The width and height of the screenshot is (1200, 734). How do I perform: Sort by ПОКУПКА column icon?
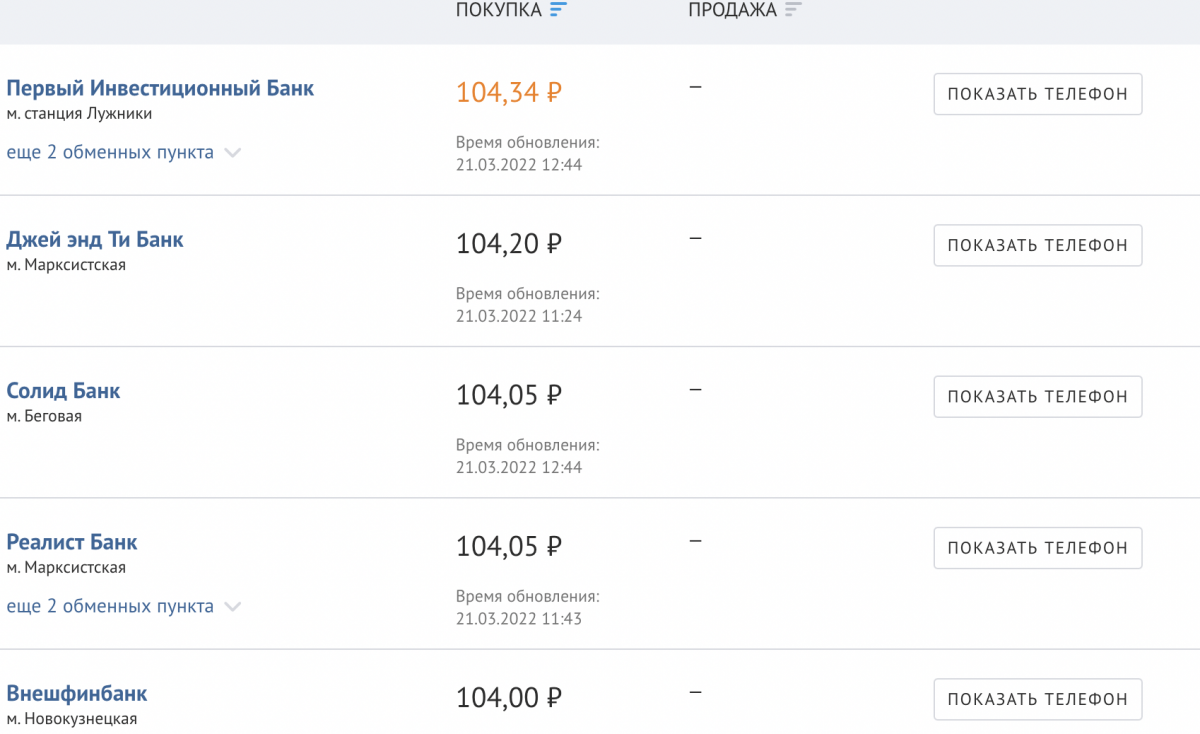(558, 10)
